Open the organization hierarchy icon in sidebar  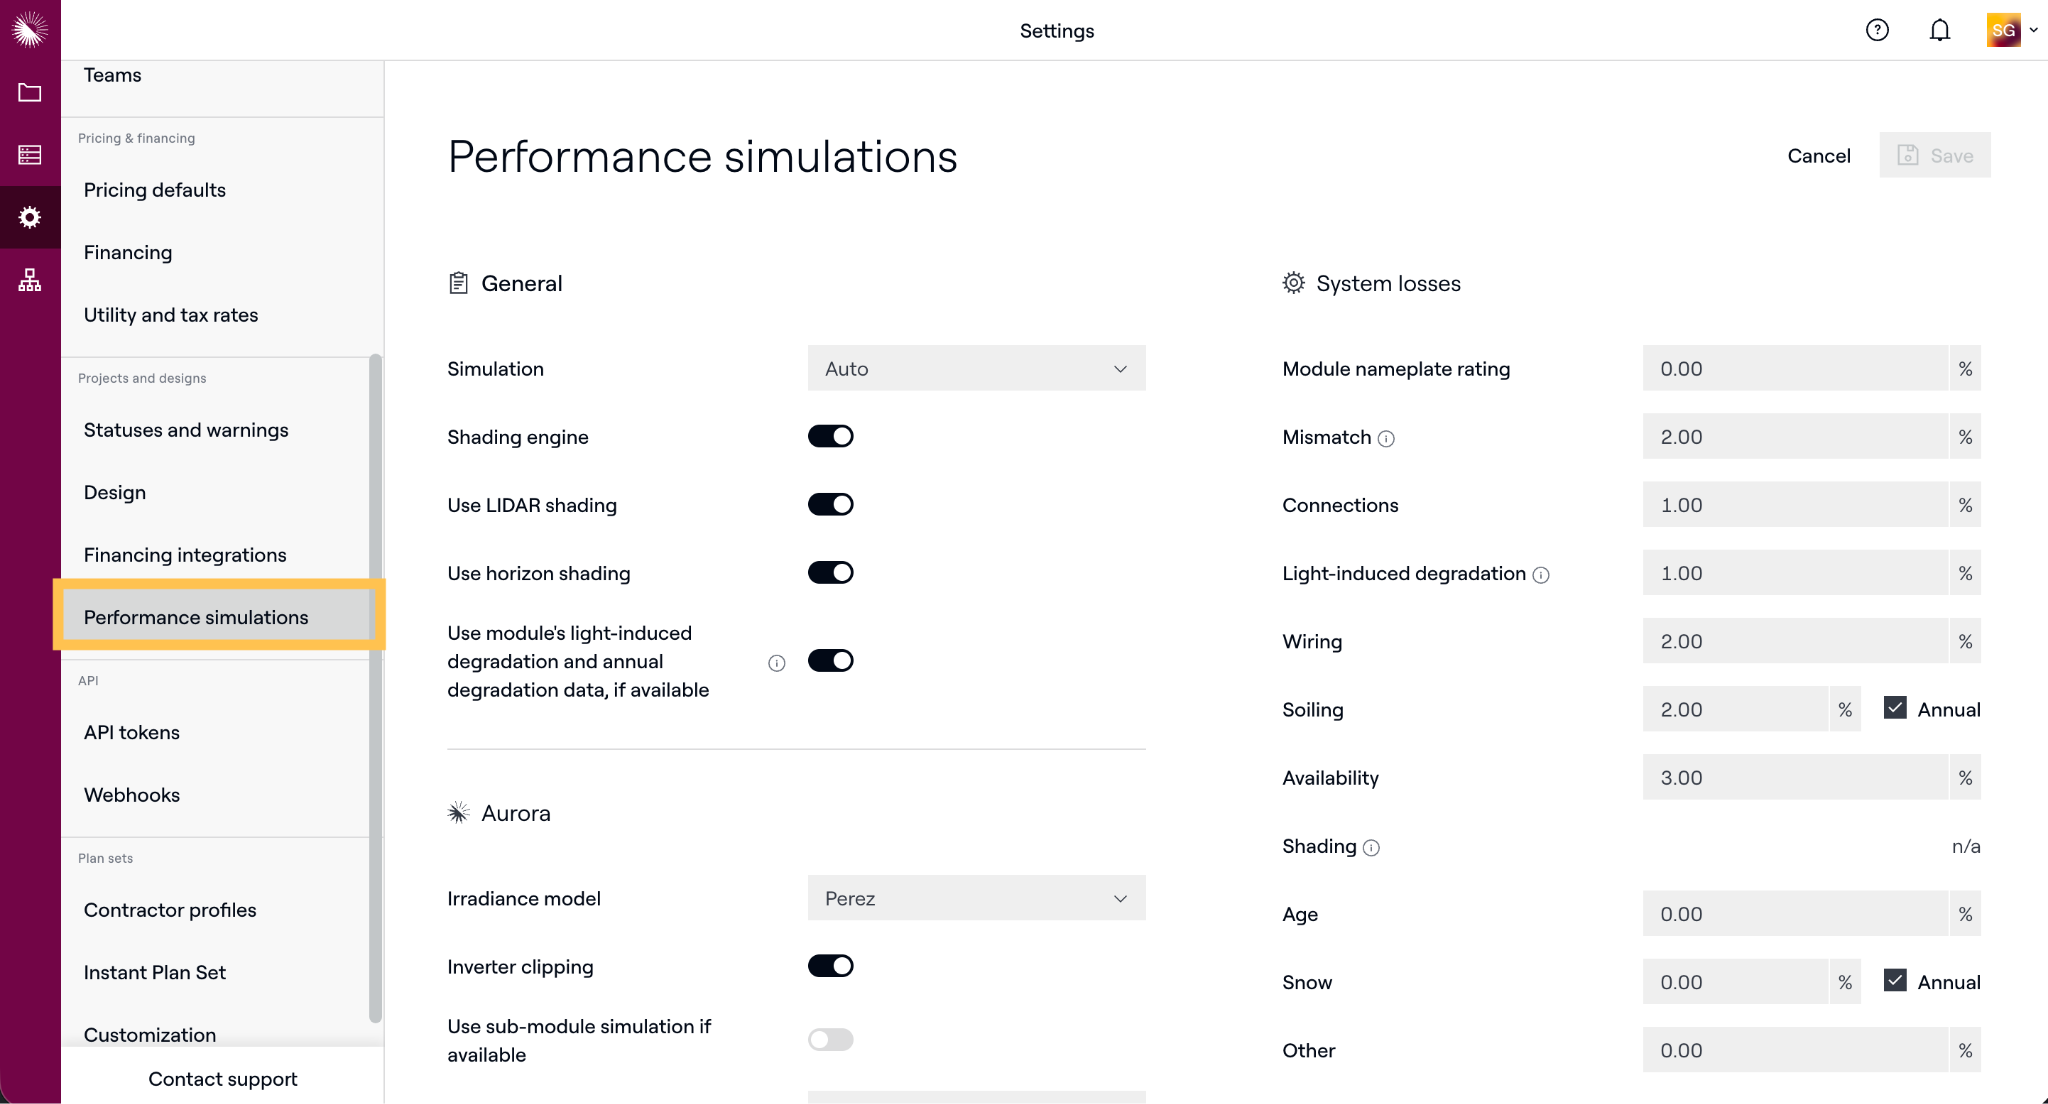point(30,280)
